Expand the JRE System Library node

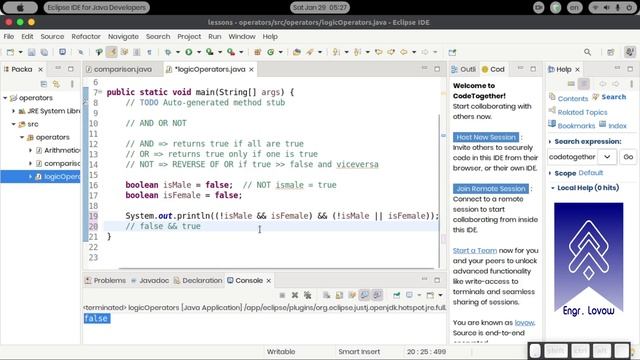13,111
